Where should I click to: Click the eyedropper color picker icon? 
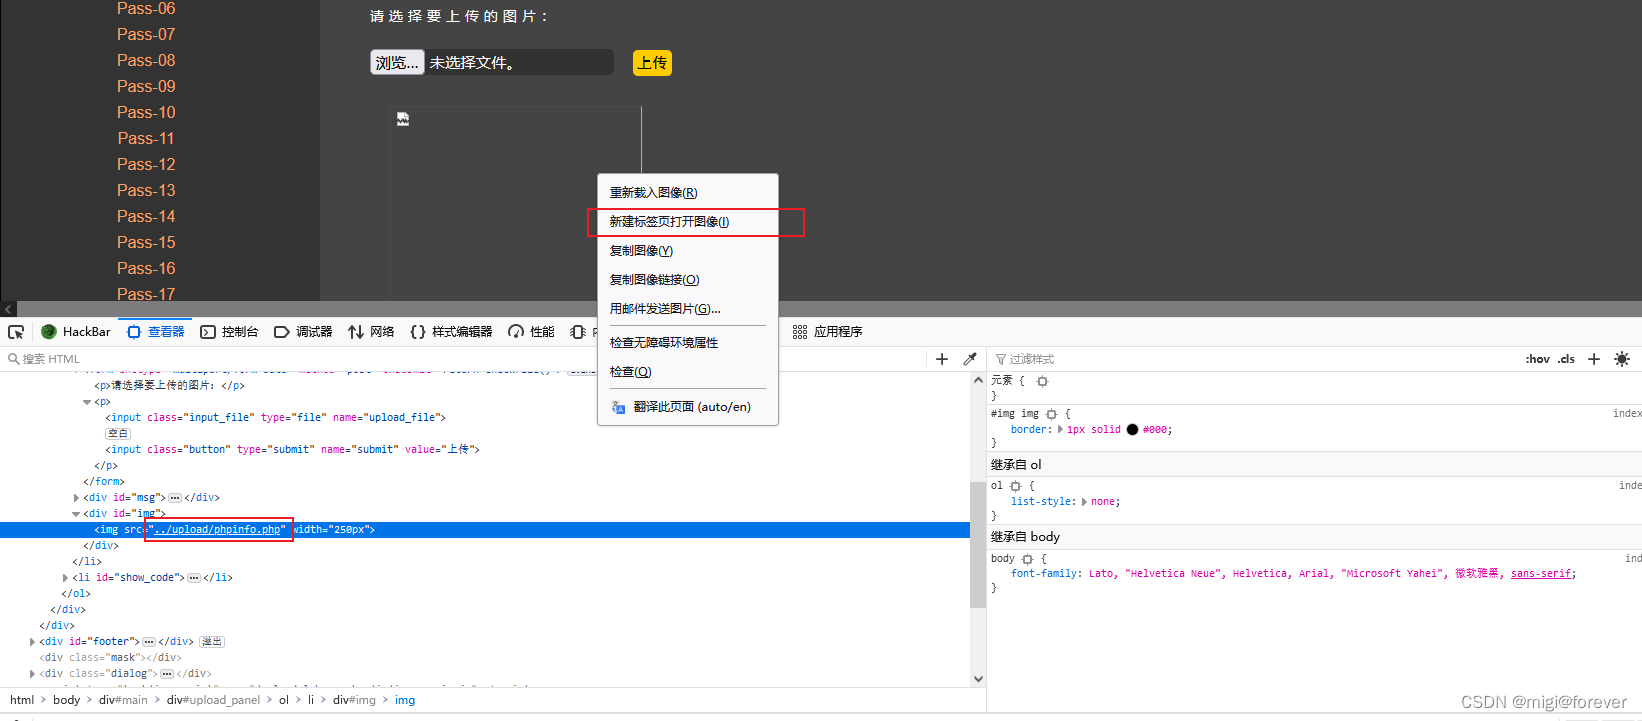click(969, 359)
